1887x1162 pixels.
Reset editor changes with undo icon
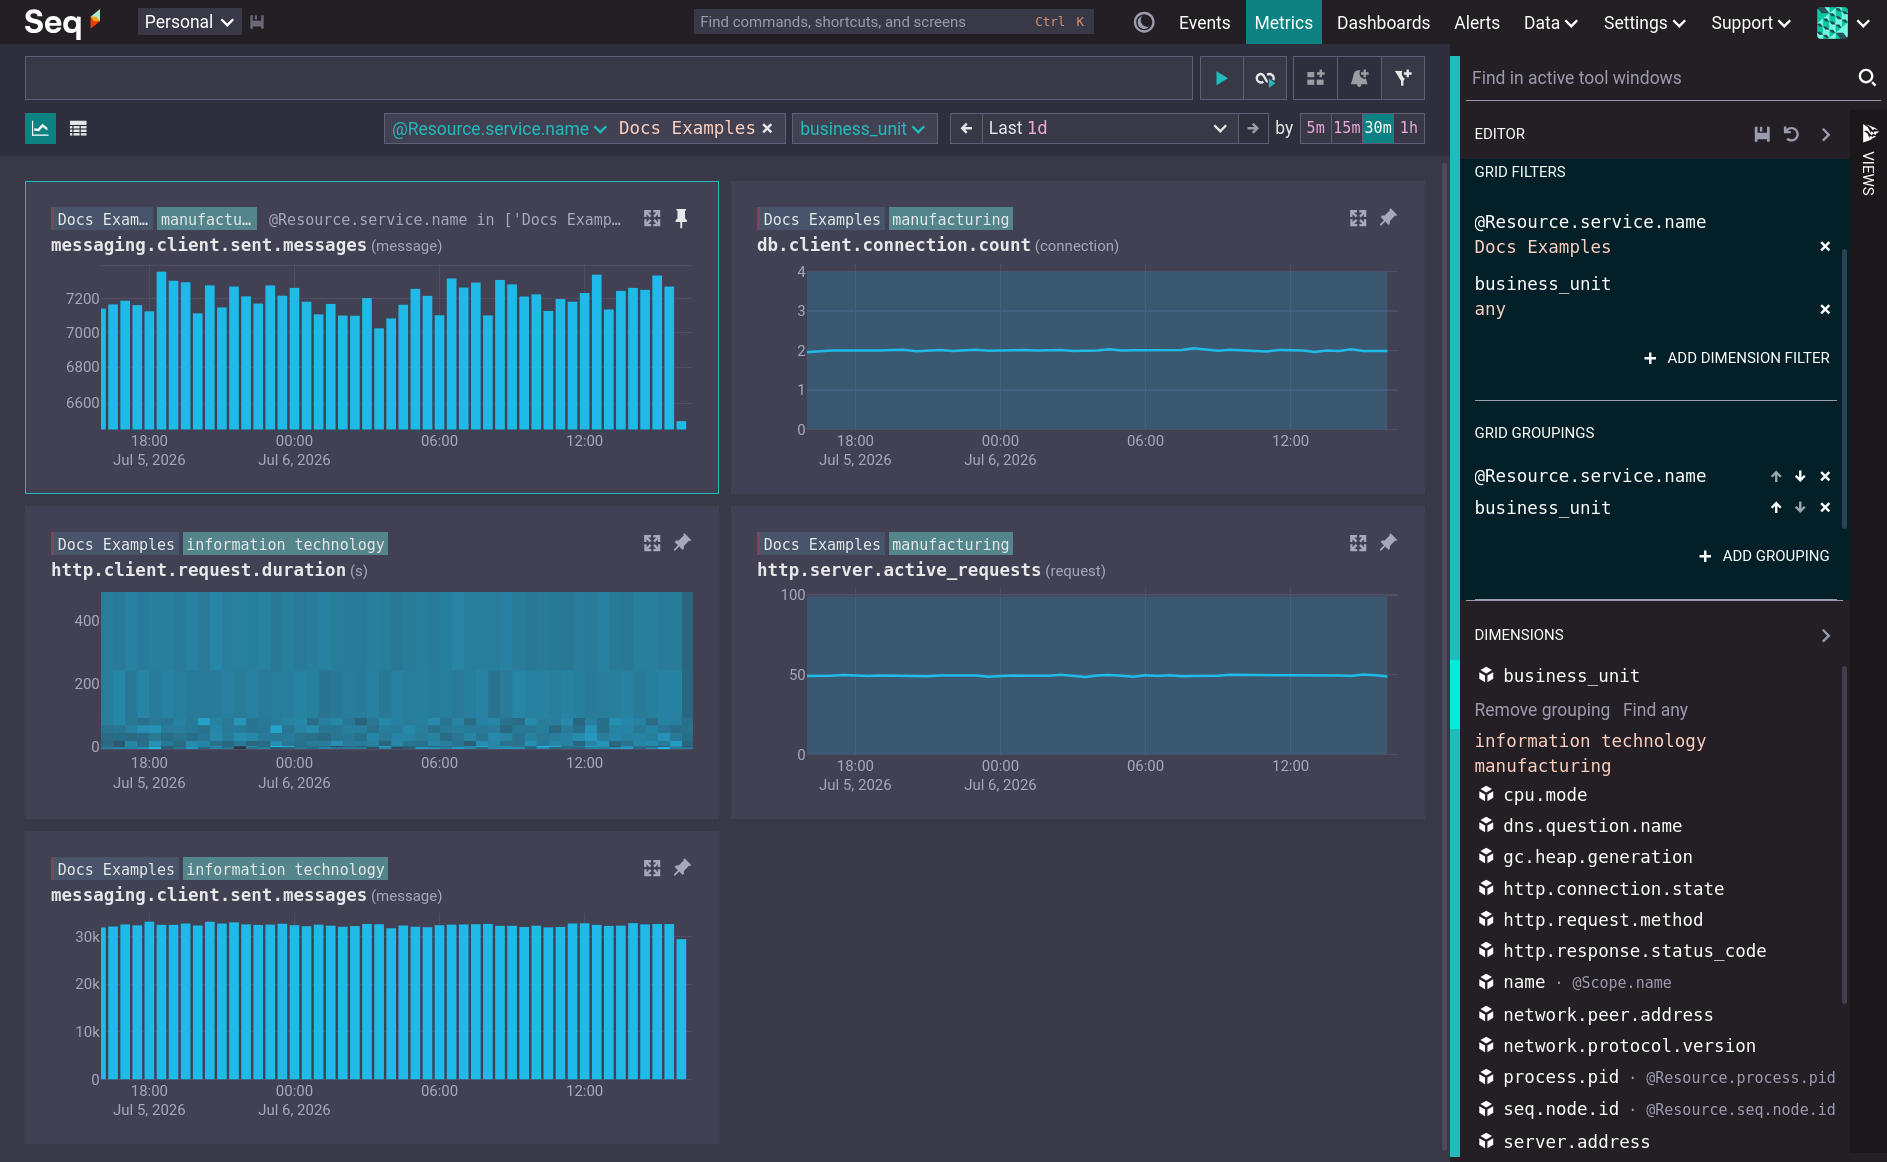tap(1792, 134)
